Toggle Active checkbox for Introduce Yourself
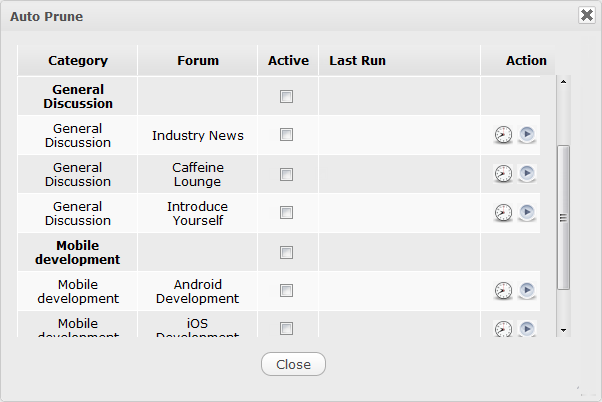 [x=287, y=213]
